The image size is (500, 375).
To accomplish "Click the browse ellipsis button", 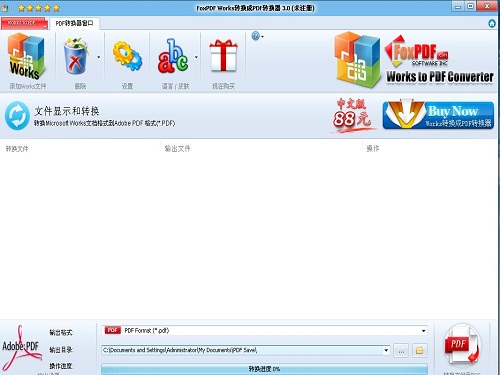I will [x=401, y=351].
